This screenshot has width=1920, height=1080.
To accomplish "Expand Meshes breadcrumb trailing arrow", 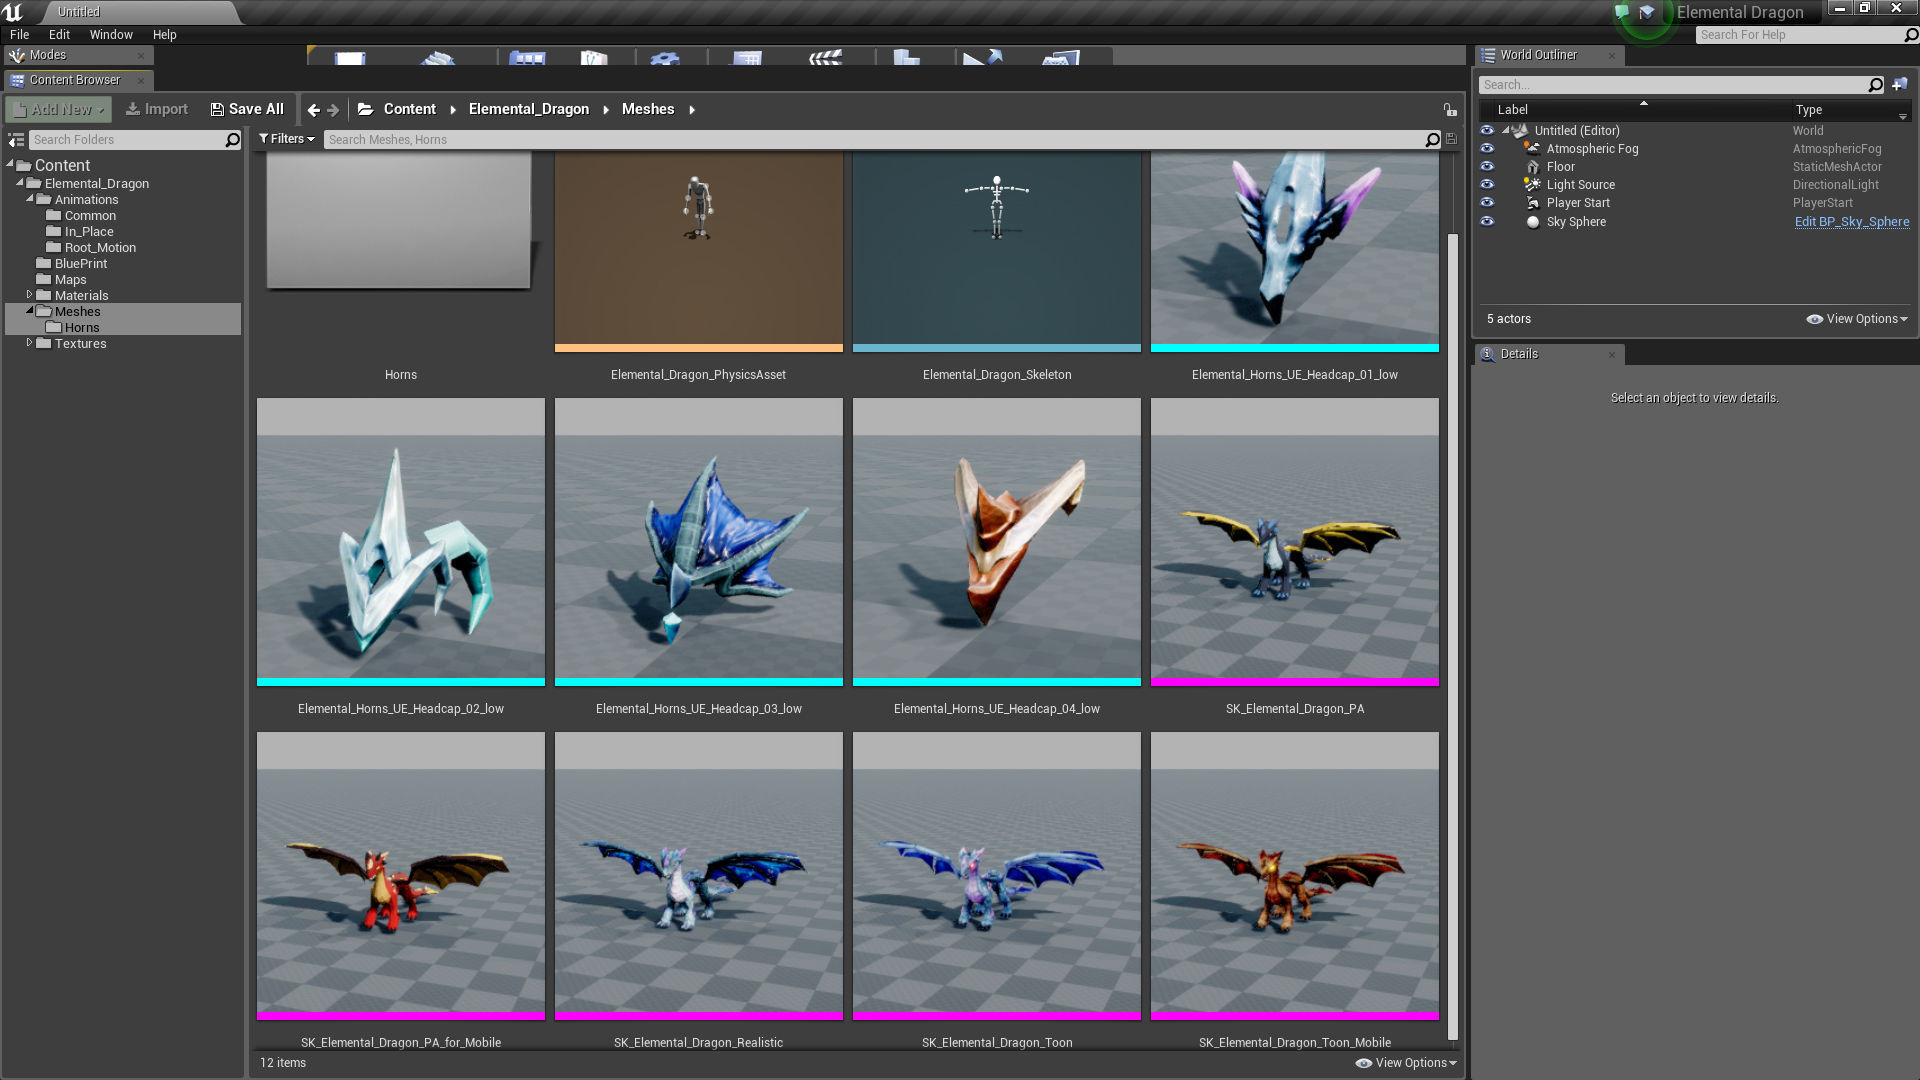I will [692, 110].
